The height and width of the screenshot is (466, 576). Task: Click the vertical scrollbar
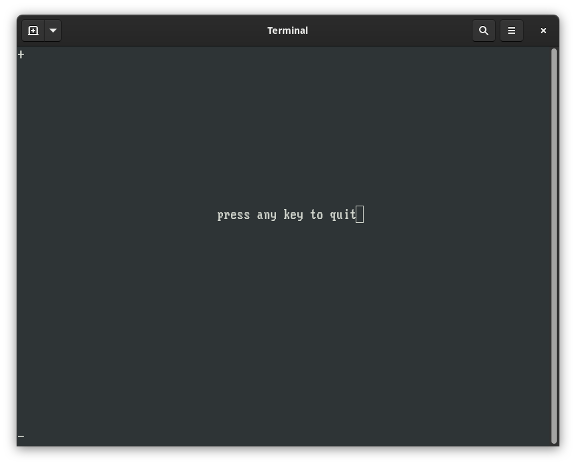(x=554, y=246)
